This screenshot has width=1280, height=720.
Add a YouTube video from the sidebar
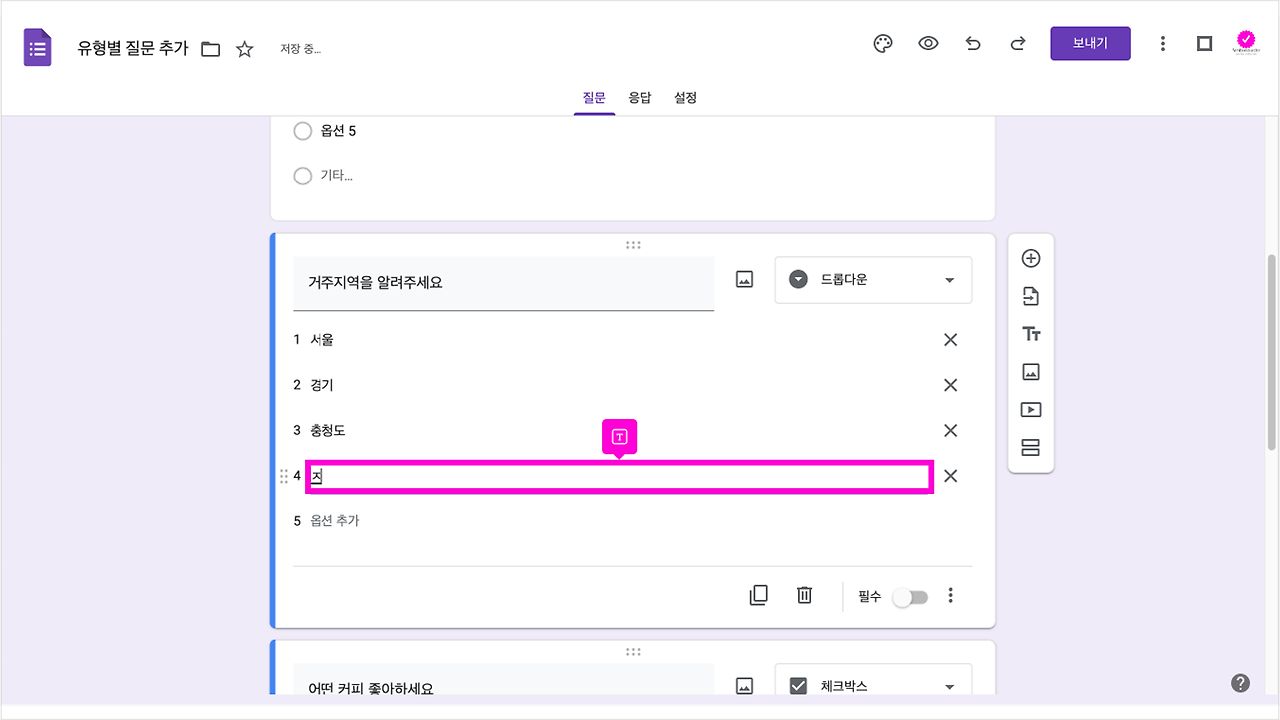(1030, 409)
